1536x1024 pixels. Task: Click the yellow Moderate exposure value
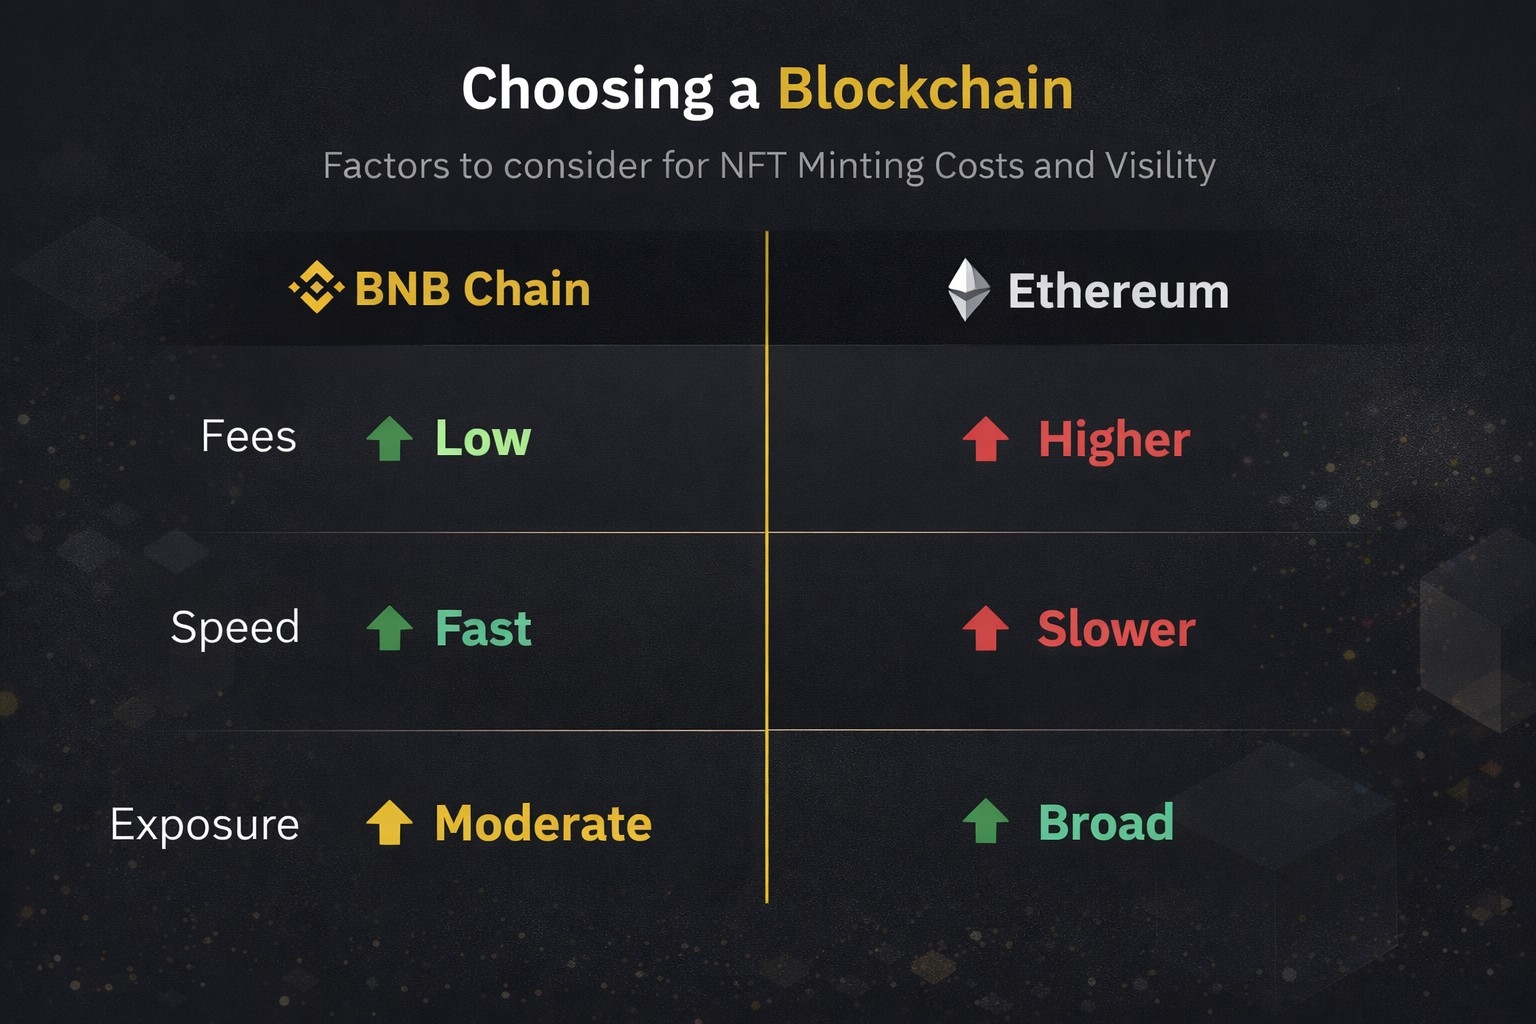point(543,824)
